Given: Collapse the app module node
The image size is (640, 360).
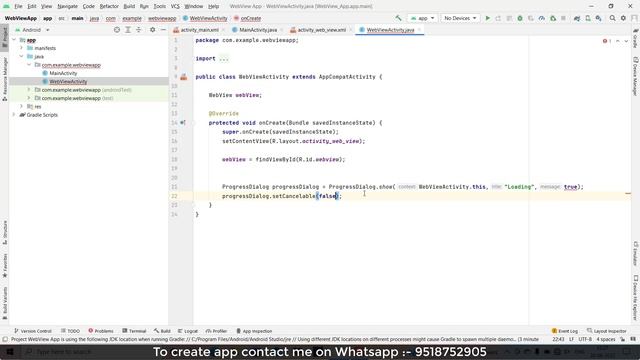Looking at the screenshot, I should click(14, 40).
